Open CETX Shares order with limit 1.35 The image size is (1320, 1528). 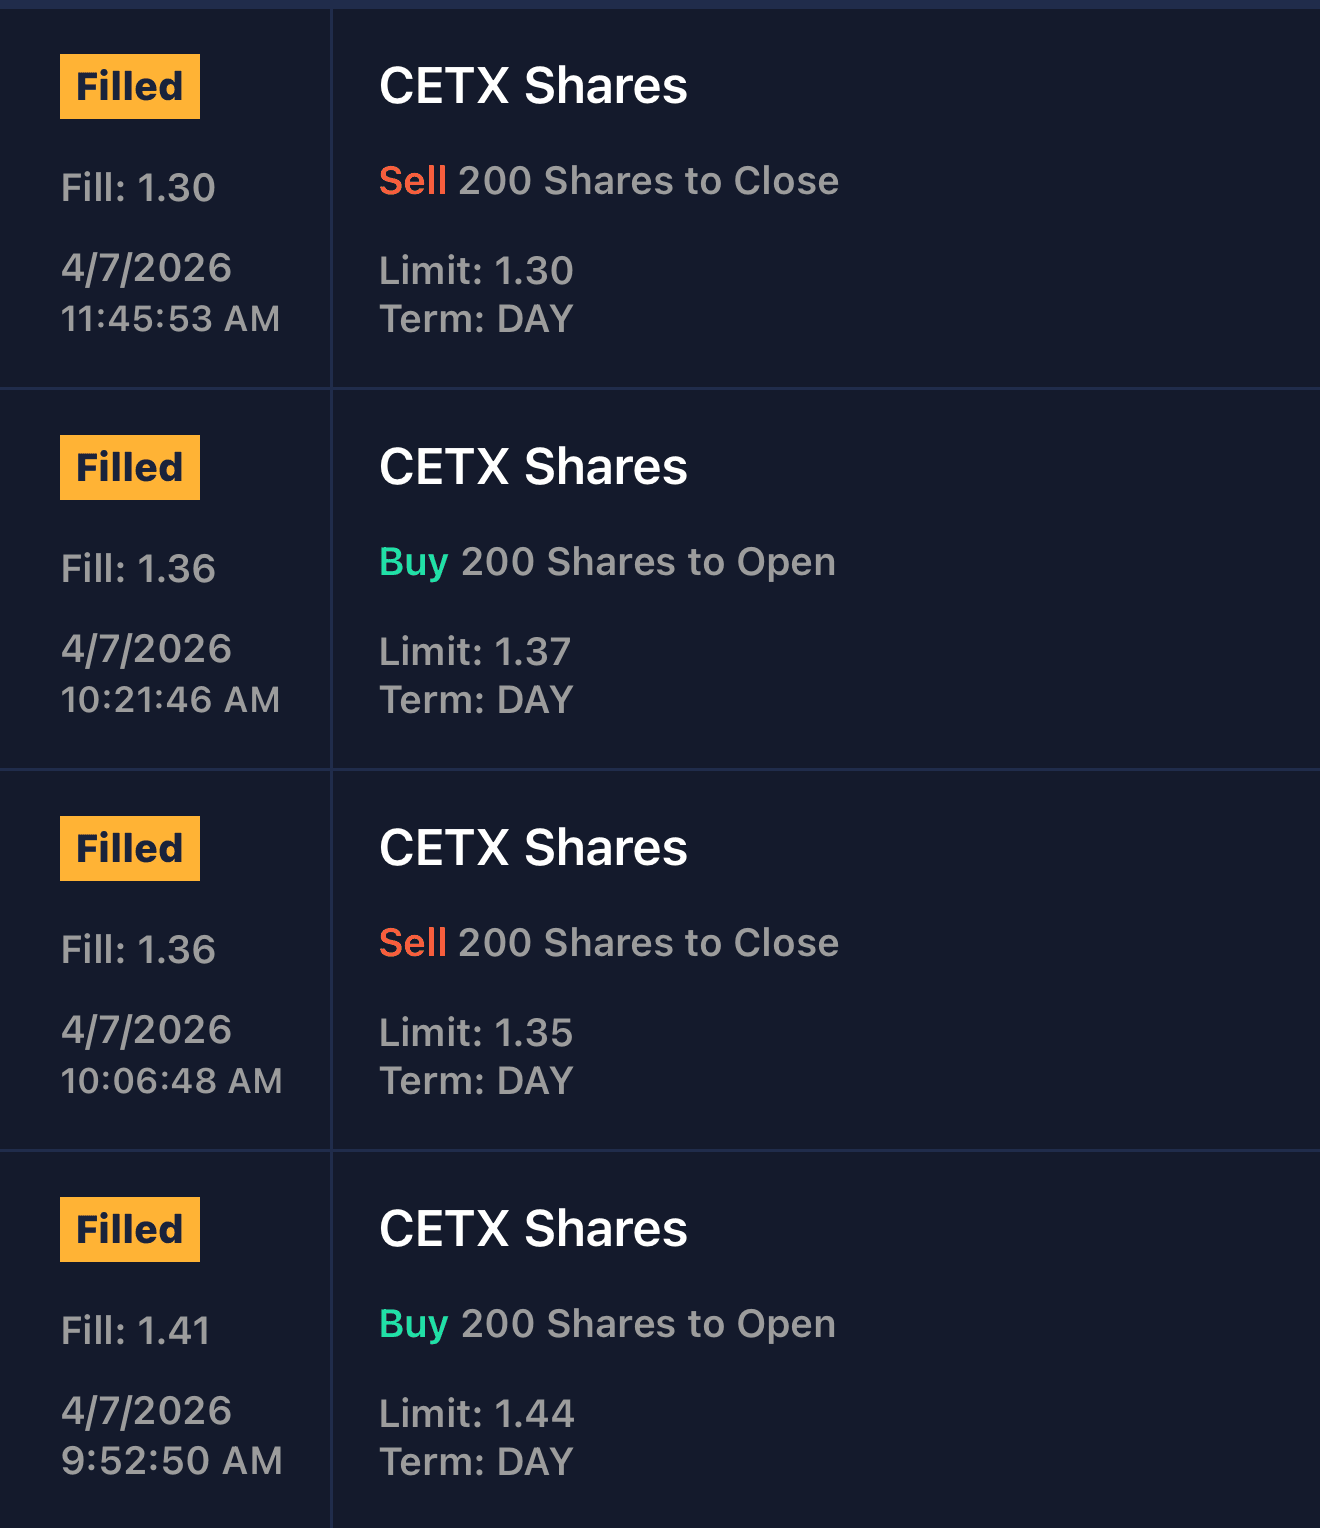coord(533,848)
